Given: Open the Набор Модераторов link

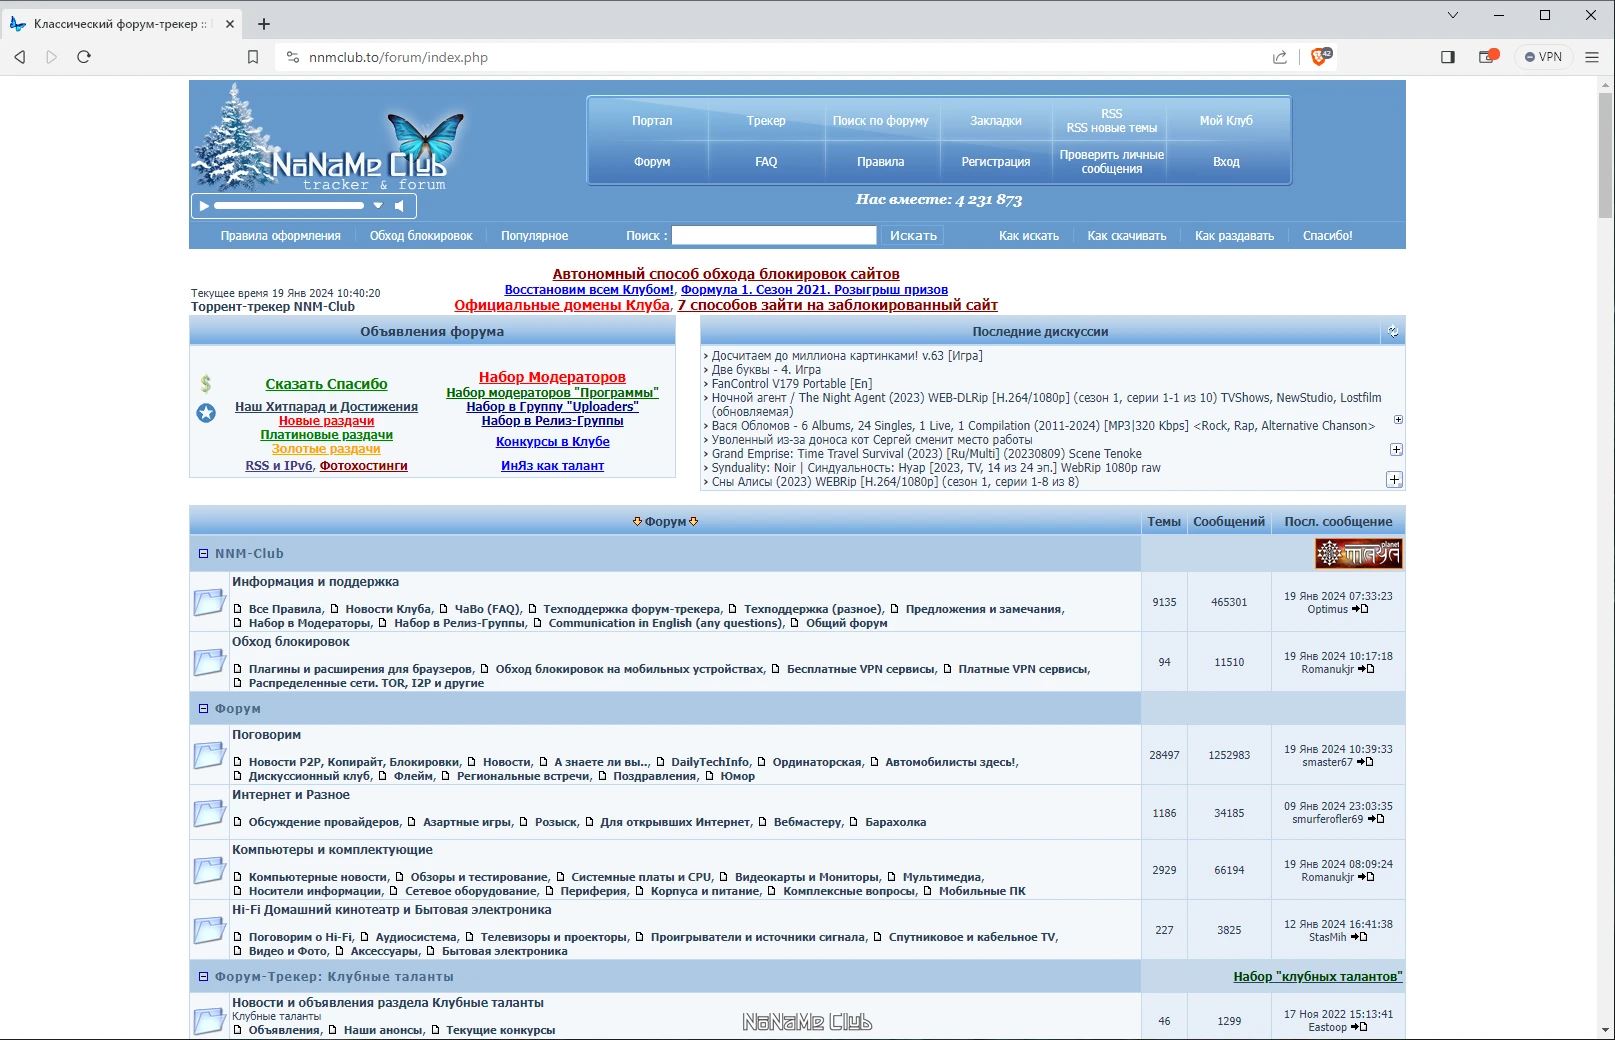Looking at the screenshot, I should click(552, 377).
